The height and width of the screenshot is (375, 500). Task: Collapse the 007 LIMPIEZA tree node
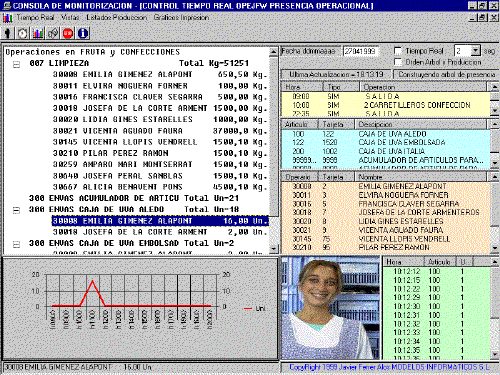[x=16, y=64]
